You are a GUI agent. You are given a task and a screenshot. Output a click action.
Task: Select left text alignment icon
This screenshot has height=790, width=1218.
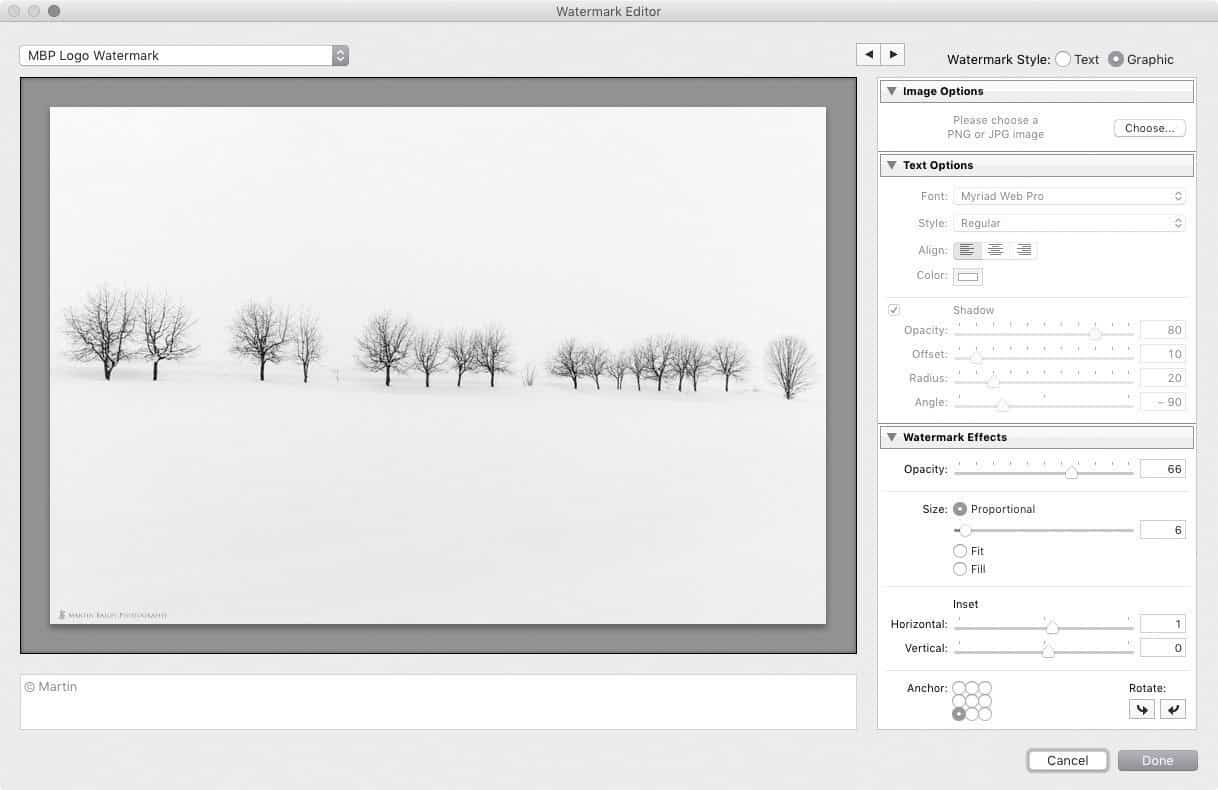click(967, 250)
